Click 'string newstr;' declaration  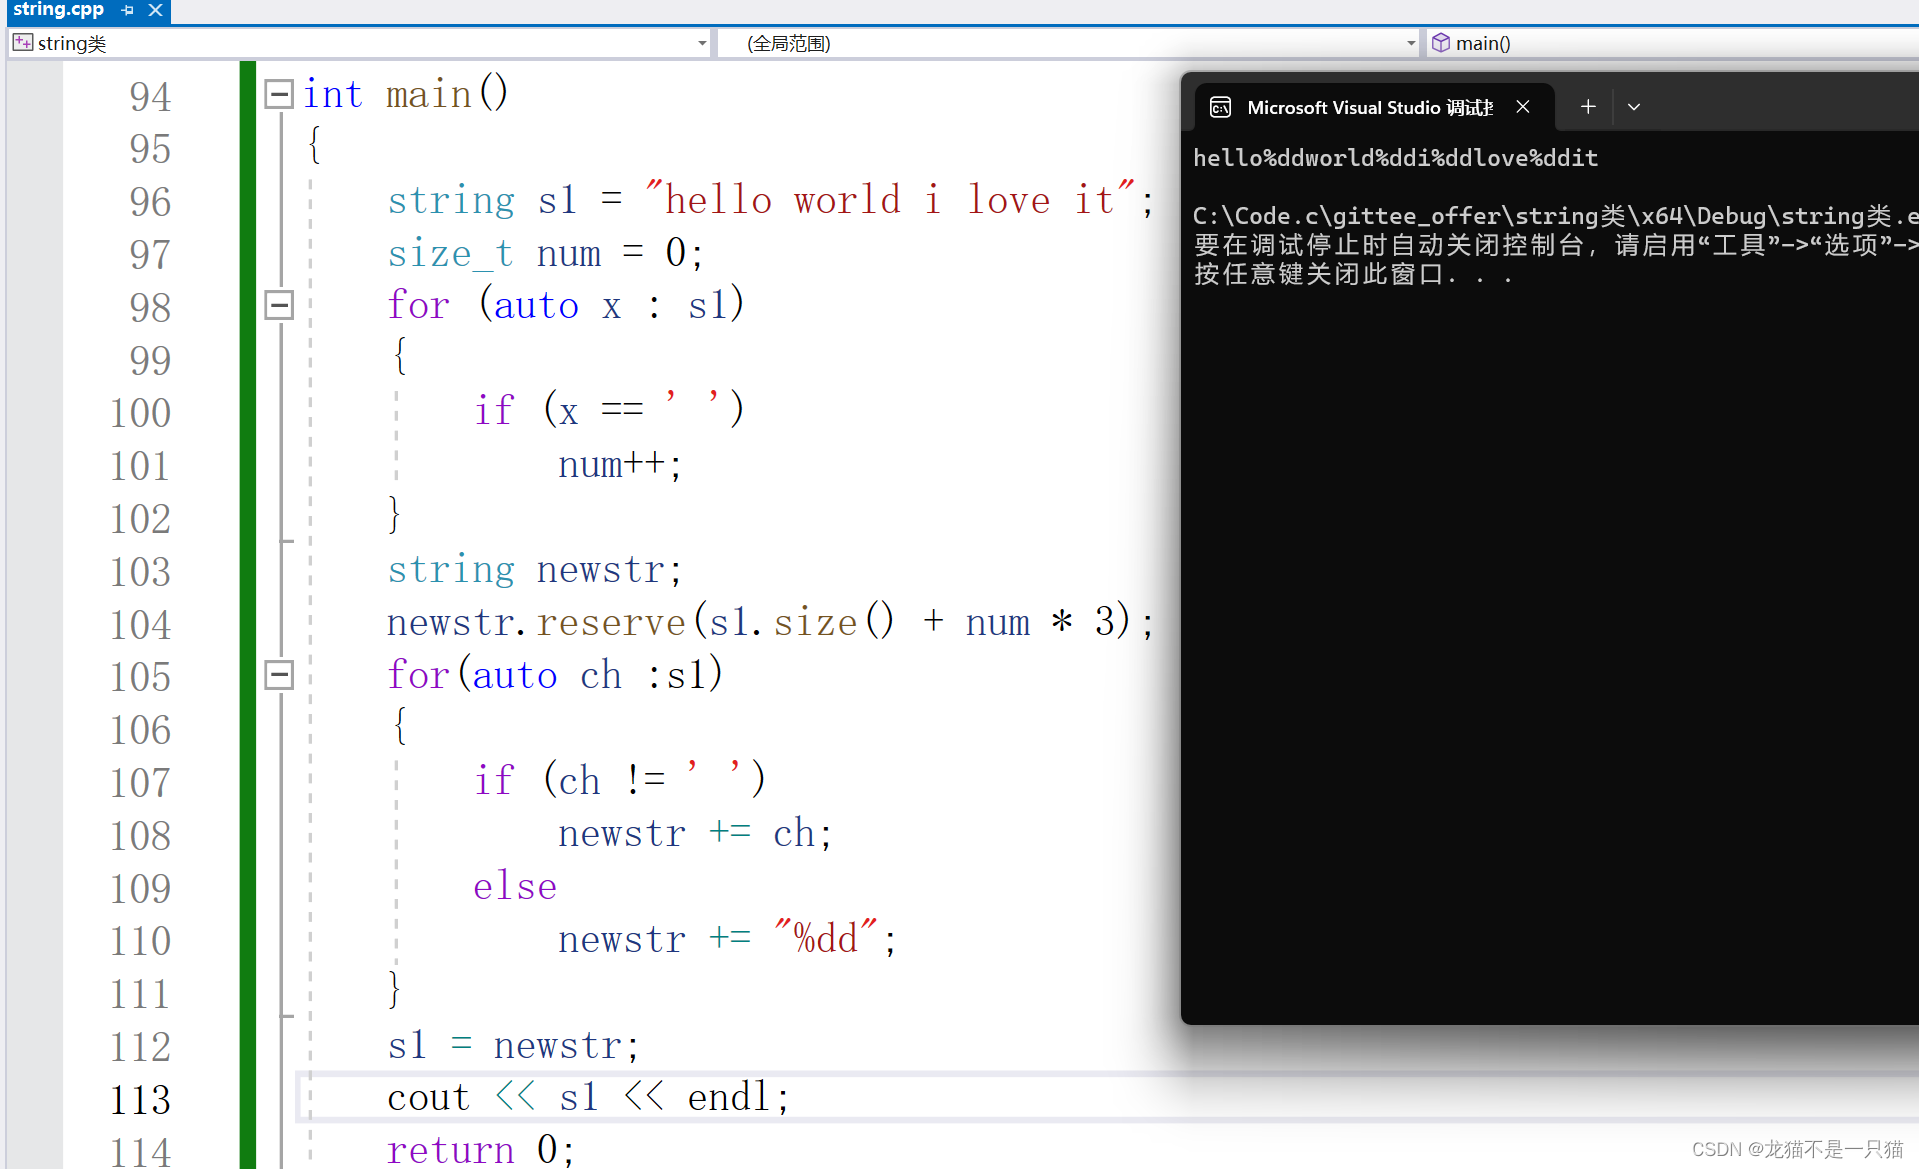(x=535, y=570)
